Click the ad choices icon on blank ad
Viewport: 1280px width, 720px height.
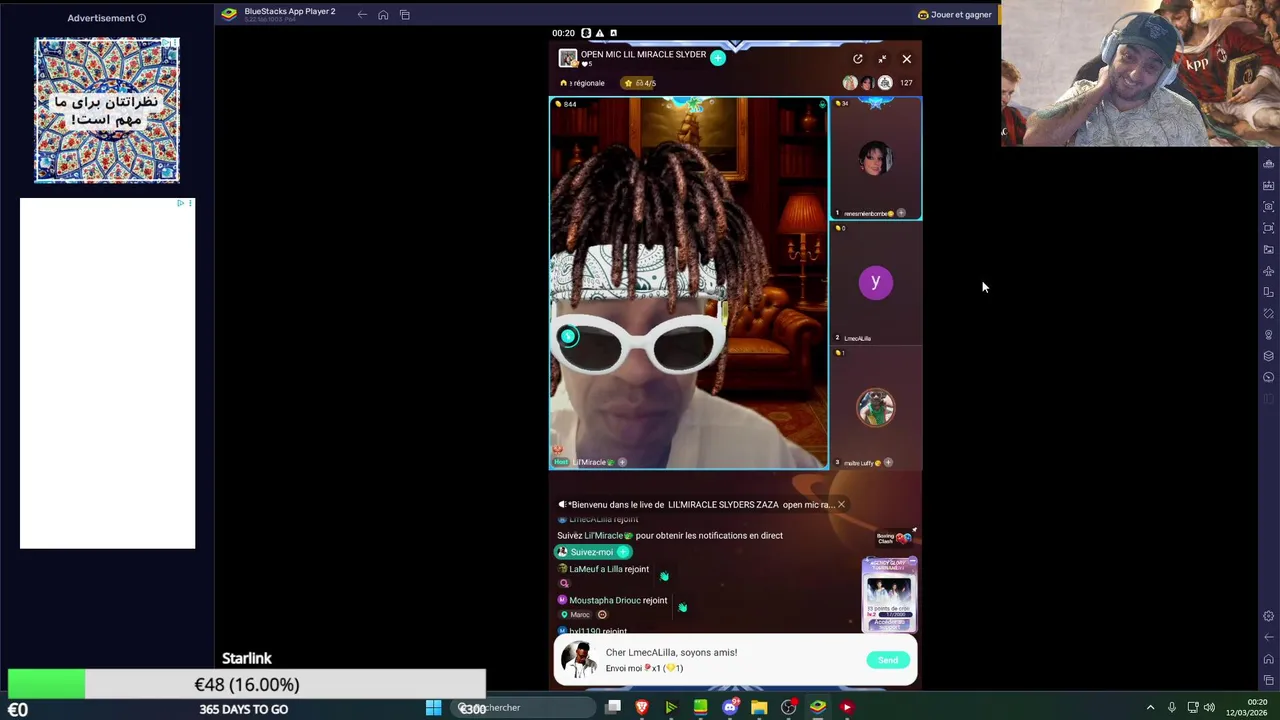pyautogui.click(x=180, y=204)
